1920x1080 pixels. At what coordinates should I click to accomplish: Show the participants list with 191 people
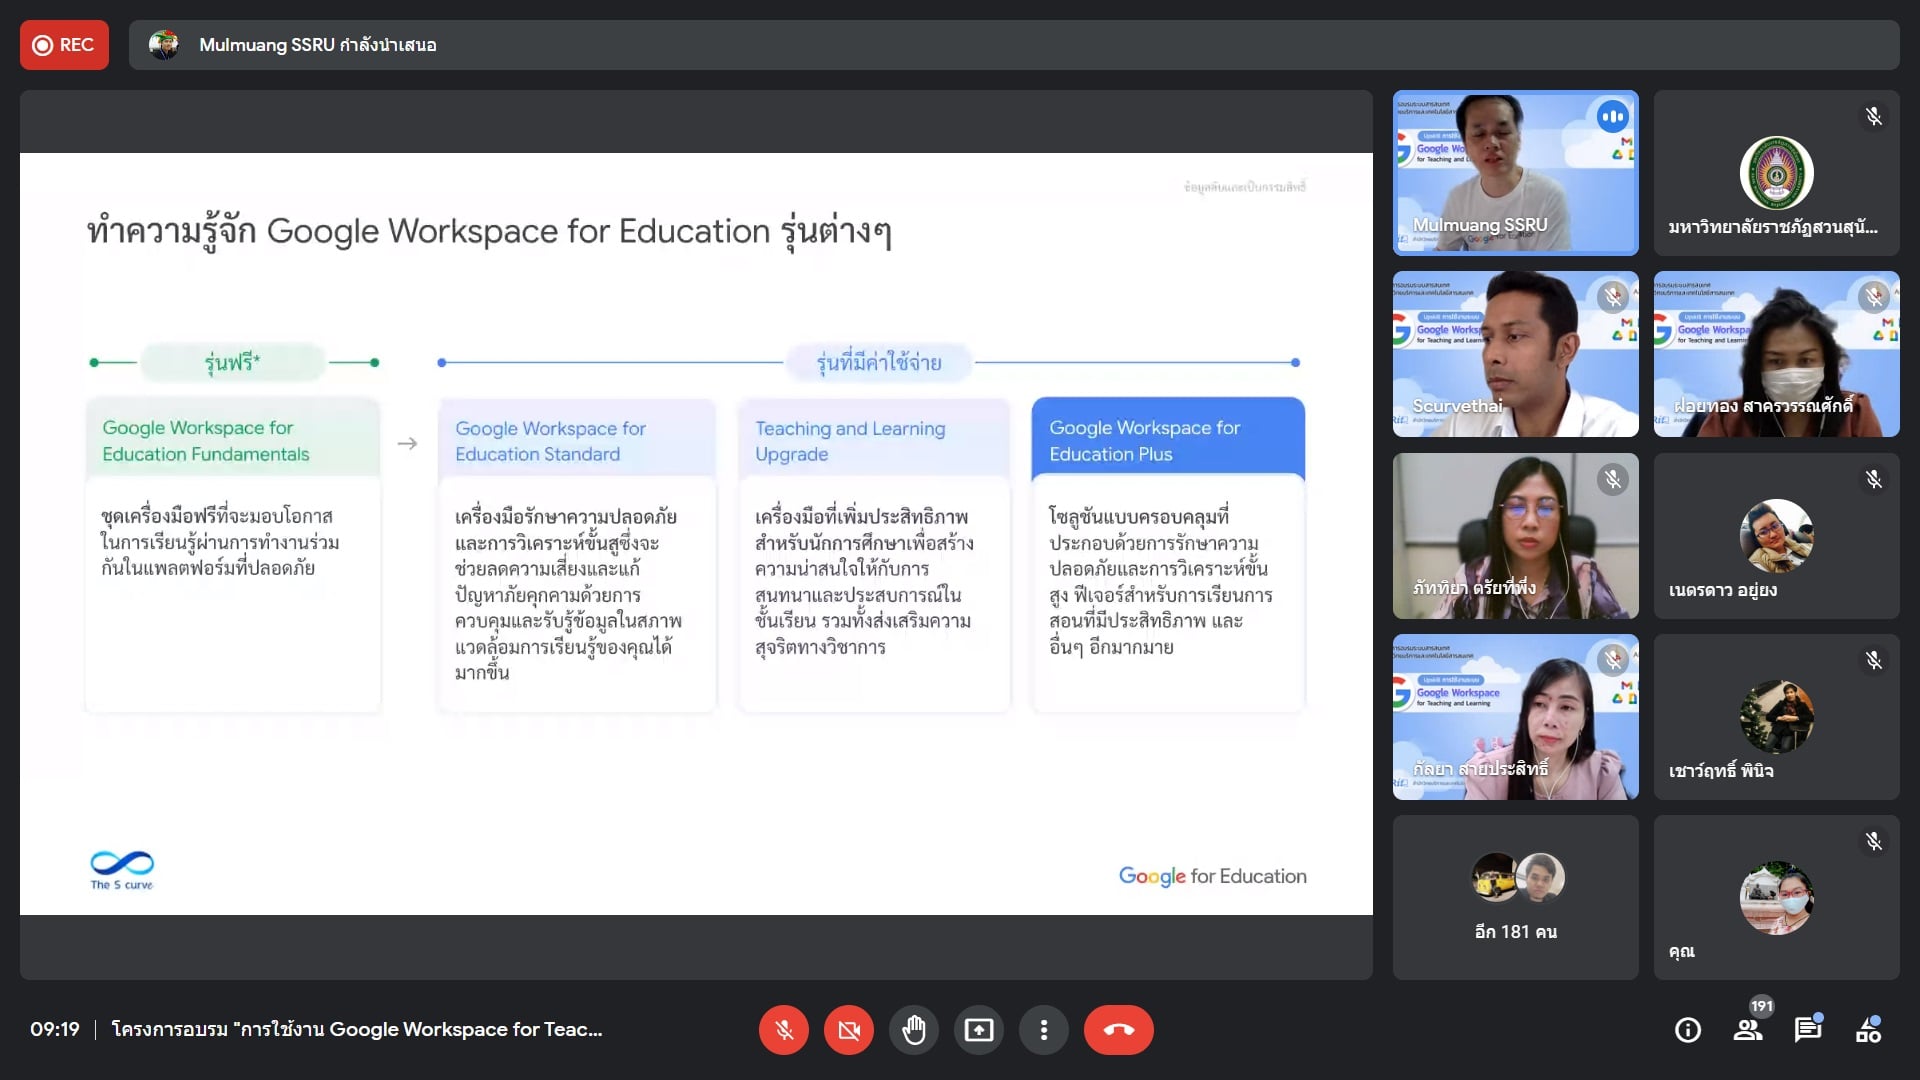1748,1030
